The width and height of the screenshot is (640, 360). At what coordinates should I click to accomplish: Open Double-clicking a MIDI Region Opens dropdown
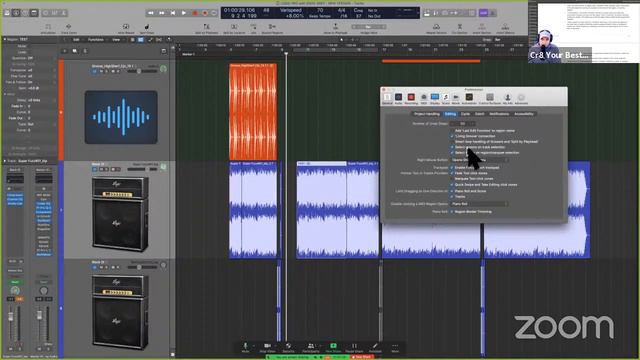click(x=479, y=204)
